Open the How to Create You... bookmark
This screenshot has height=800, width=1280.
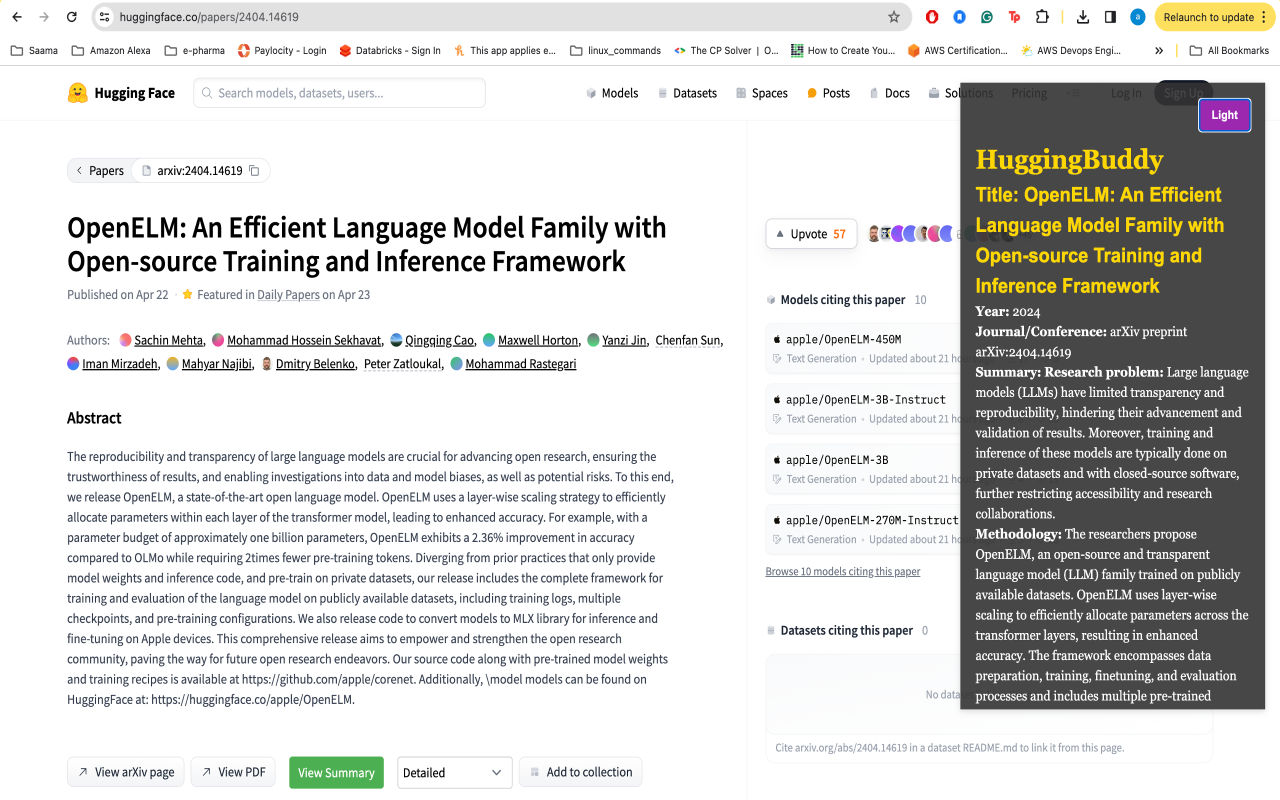click(x=843, y=50)
